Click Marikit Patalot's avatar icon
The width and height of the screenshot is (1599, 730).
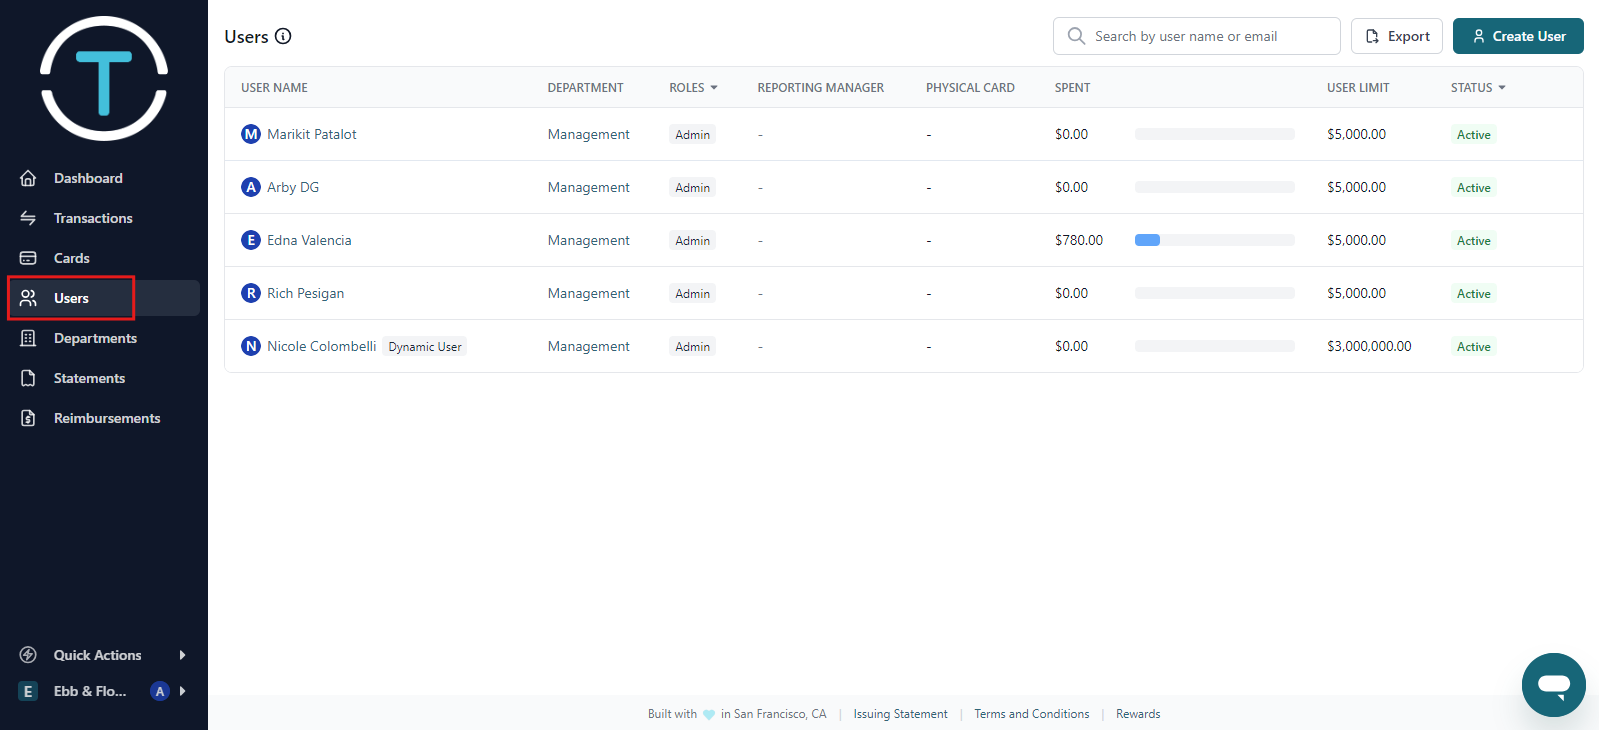251,134
